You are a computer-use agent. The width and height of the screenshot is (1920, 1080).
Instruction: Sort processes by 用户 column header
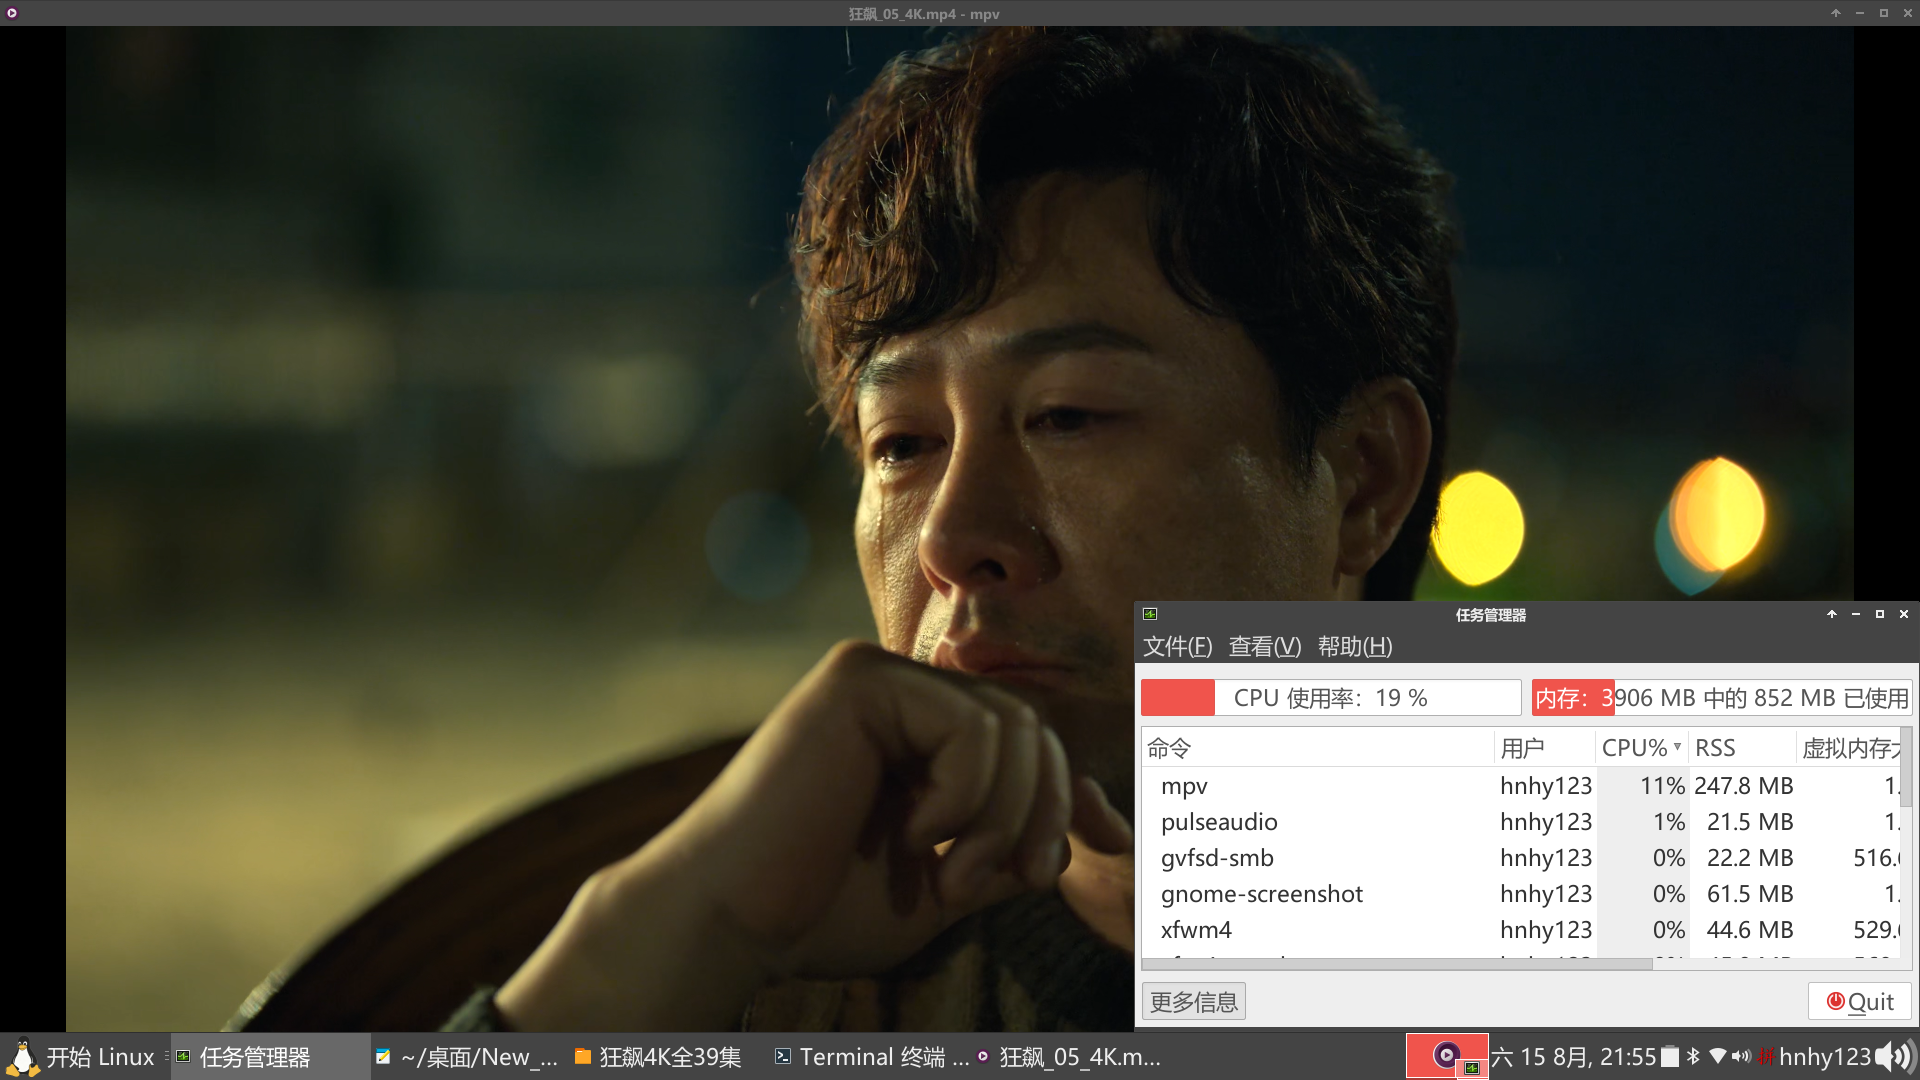tap(1545, 748)
